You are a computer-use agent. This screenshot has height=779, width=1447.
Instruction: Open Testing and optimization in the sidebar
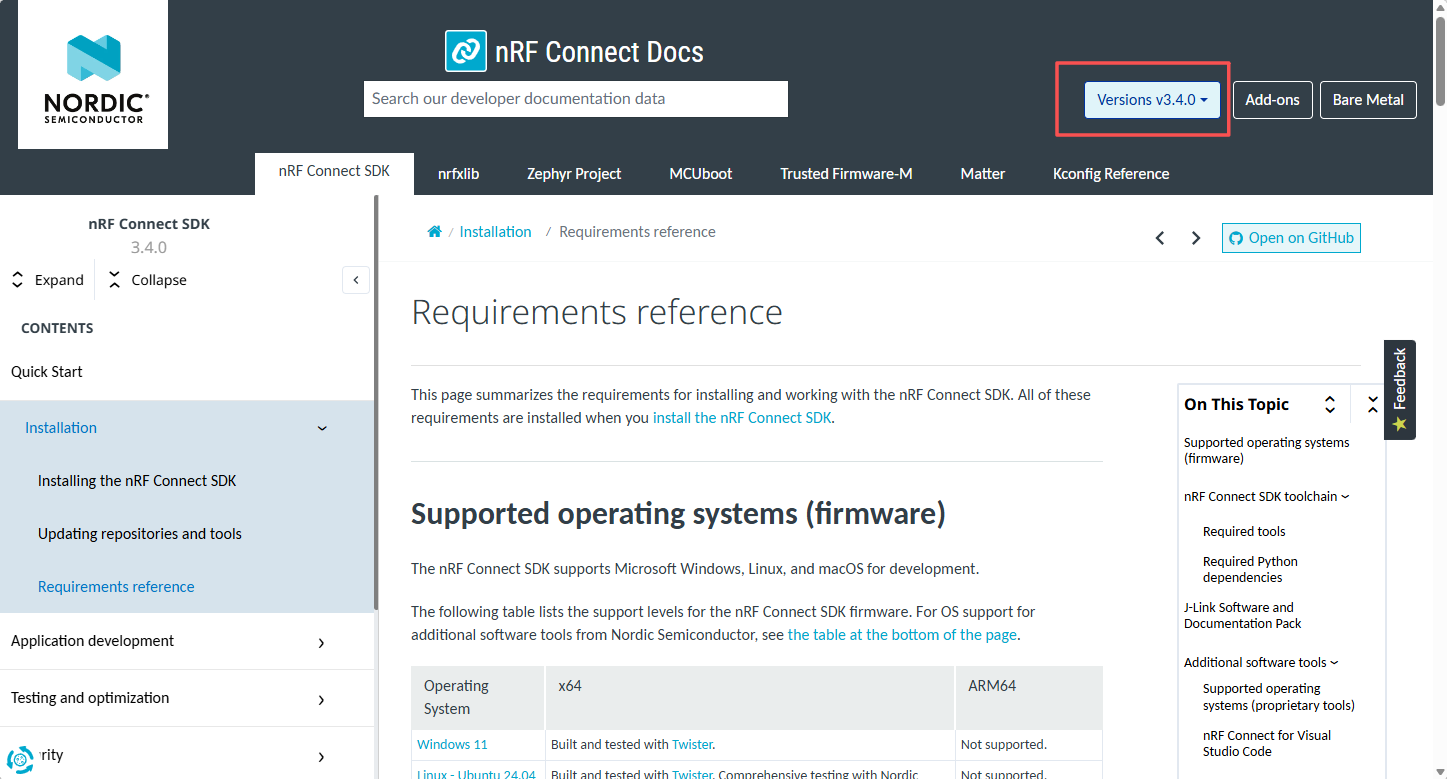tap(90, 698)
